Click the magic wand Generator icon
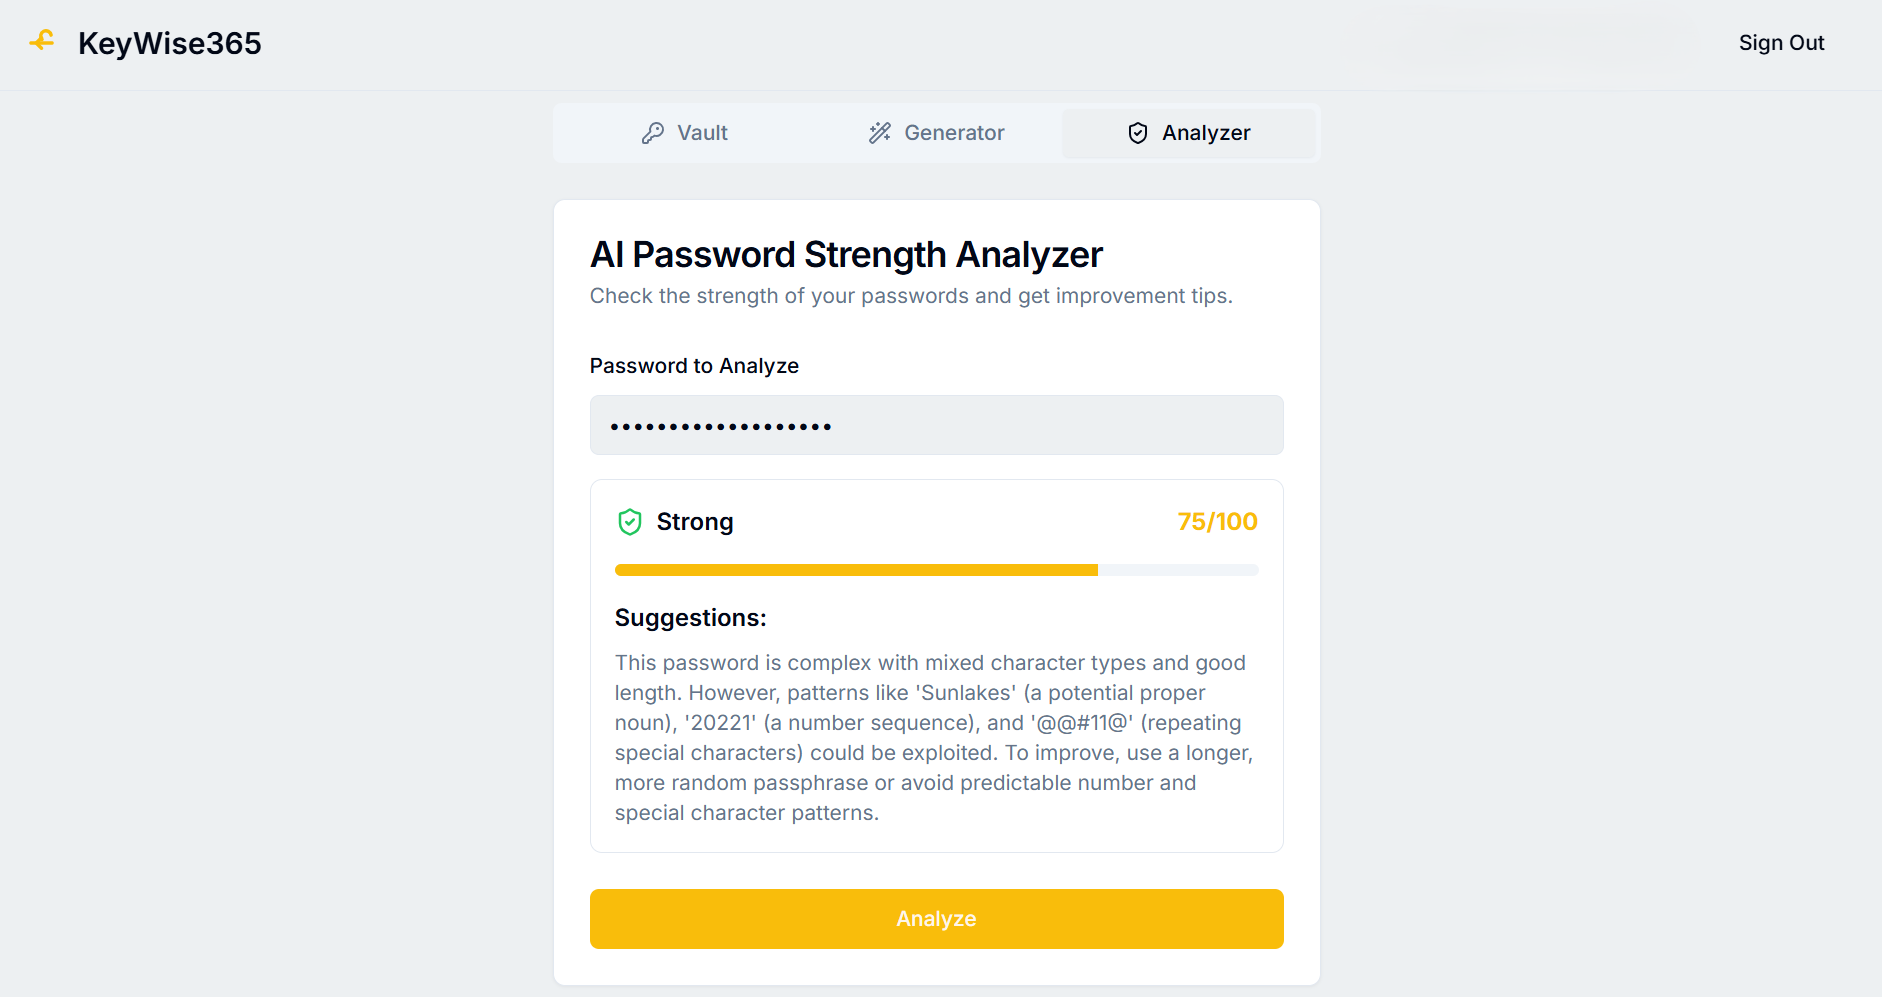1882x997 pixels. [x=879, y=133]
